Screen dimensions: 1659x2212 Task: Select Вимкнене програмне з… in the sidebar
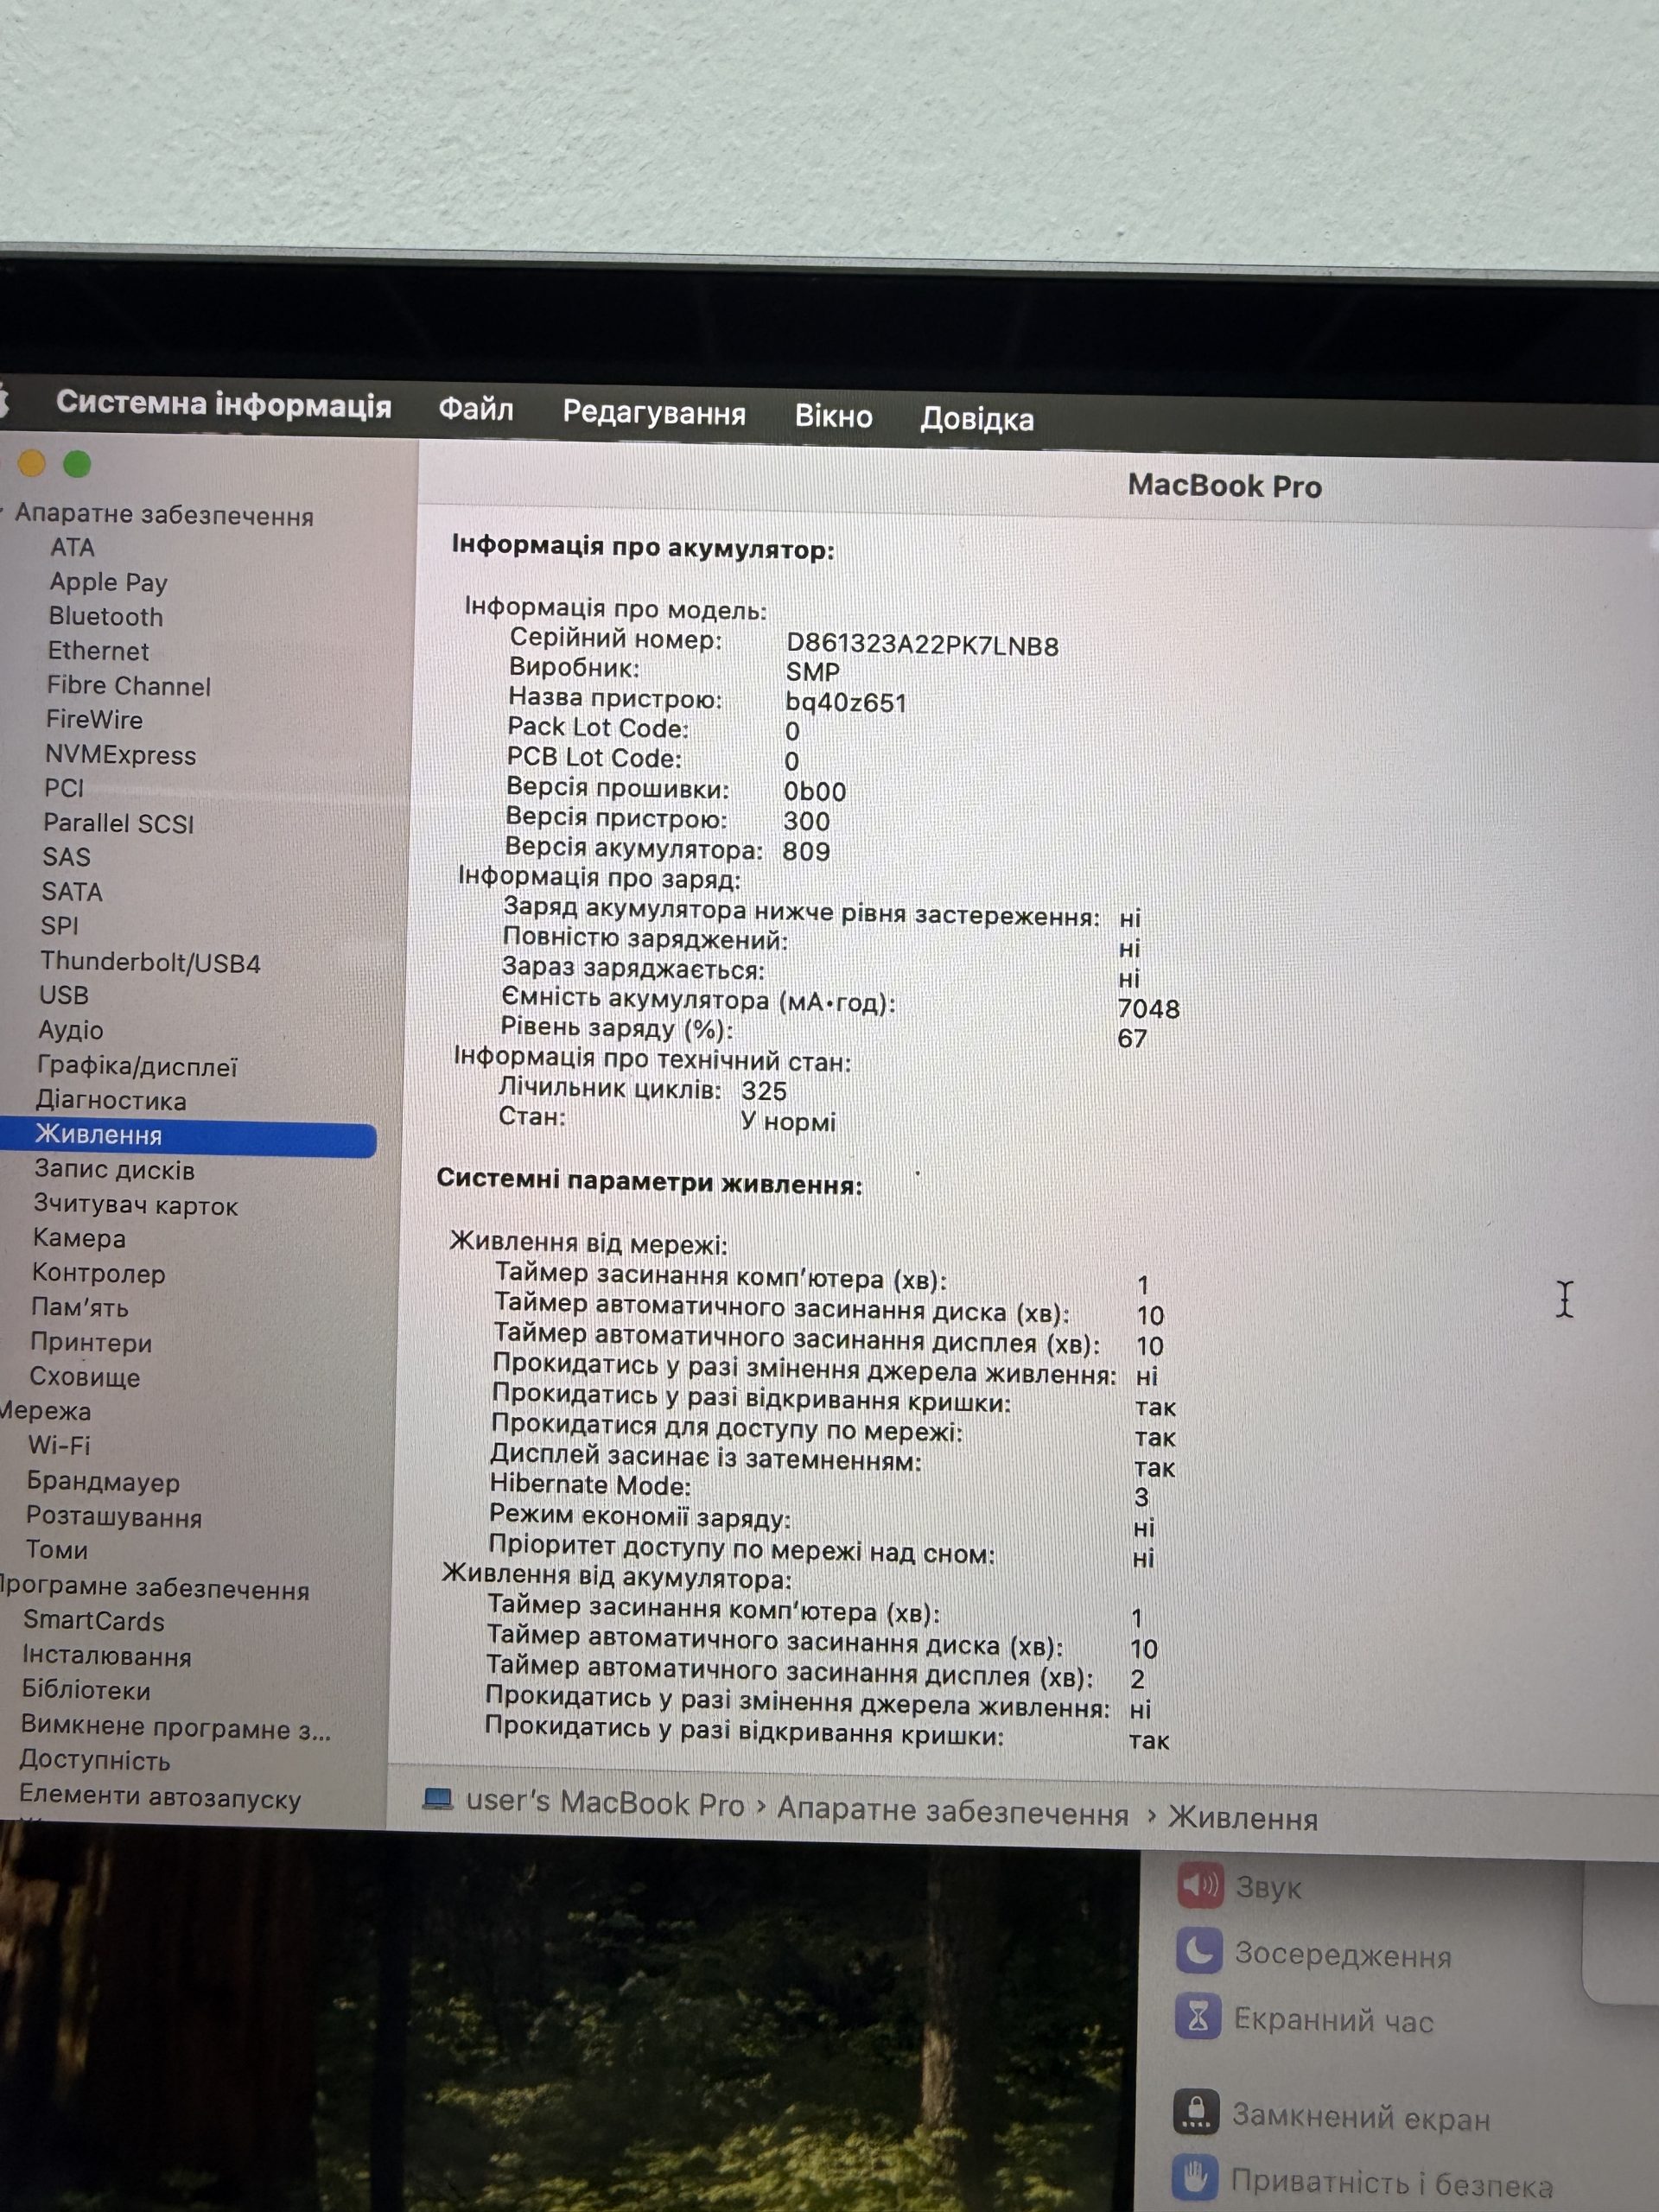coord(175,1727)
